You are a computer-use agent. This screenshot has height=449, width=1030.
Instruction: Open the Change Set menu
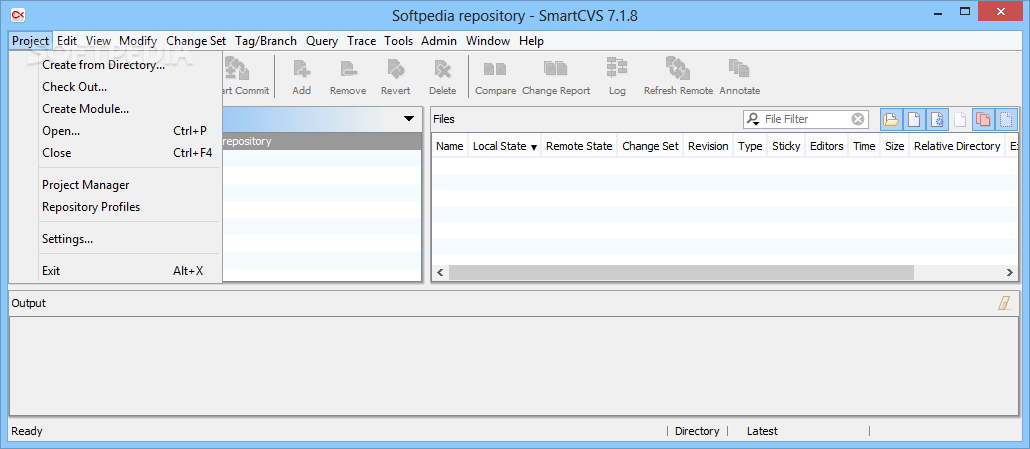click(x=196, y=41)
